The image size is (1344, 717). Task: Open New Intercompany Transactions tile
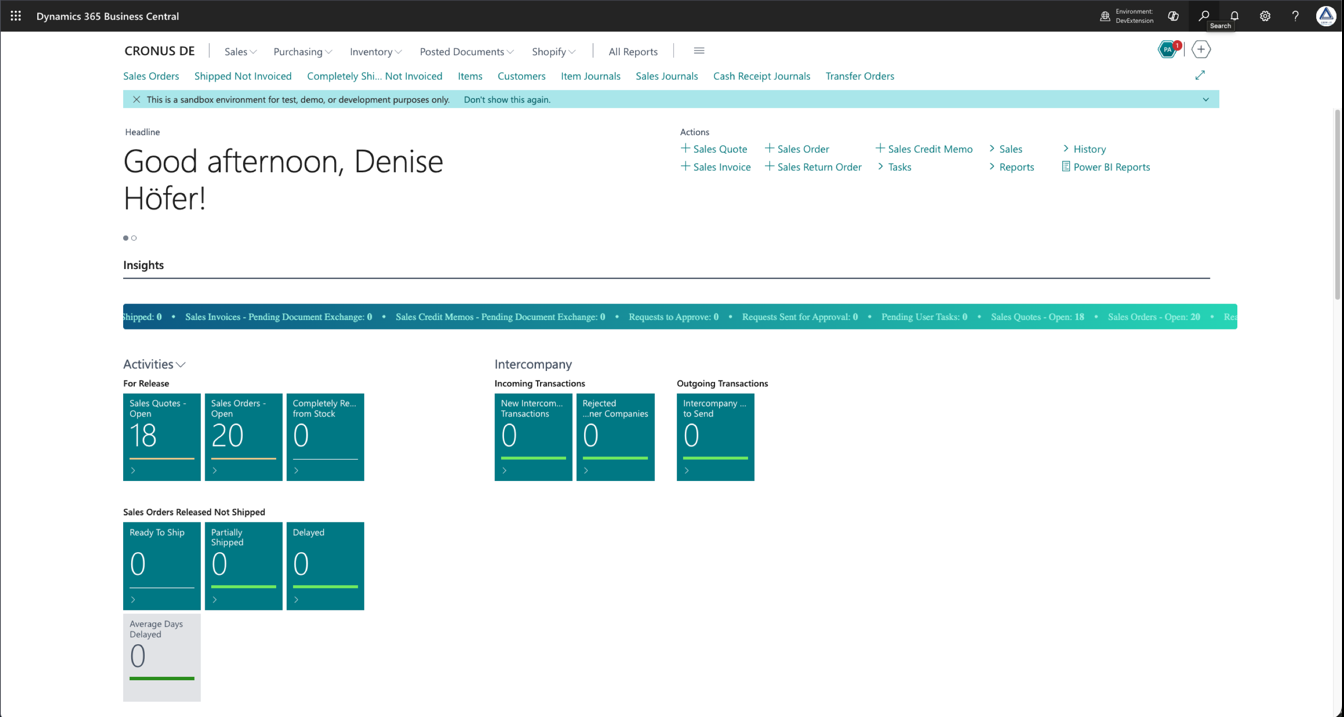pyautogui.click(x=533, y=437)
